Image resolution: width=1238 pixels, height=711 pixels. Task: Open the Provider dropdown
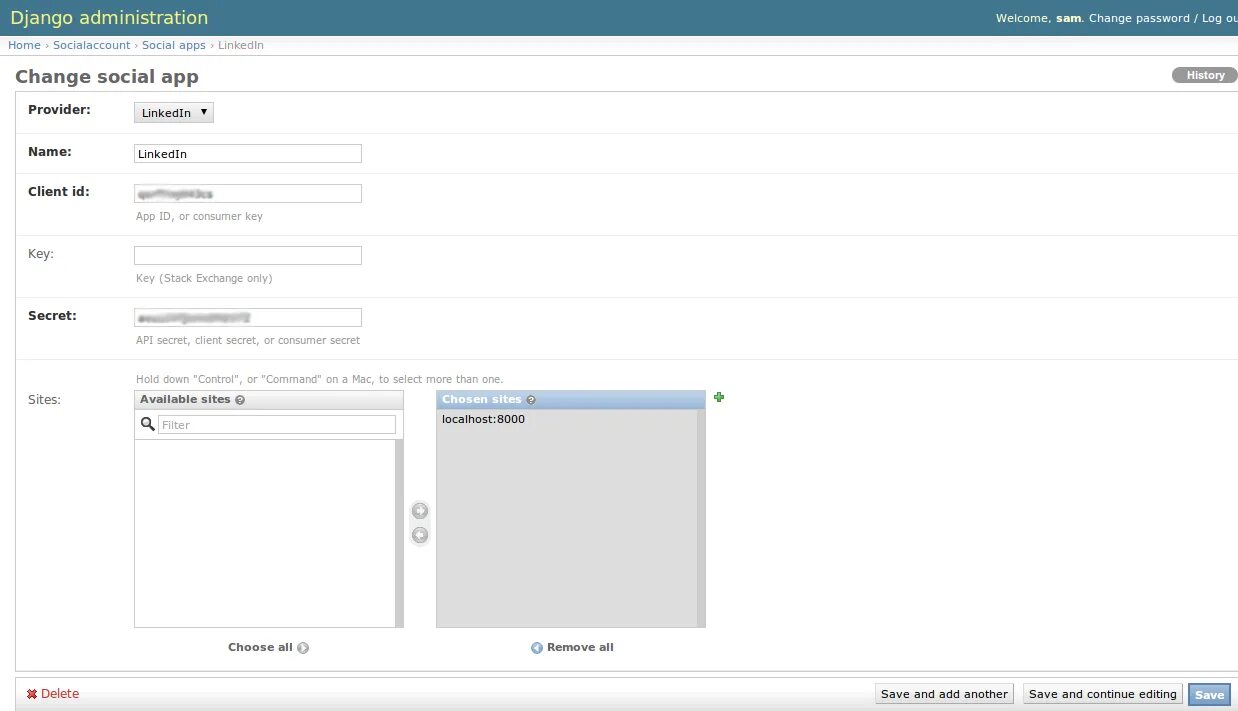(x=174, y=113)
